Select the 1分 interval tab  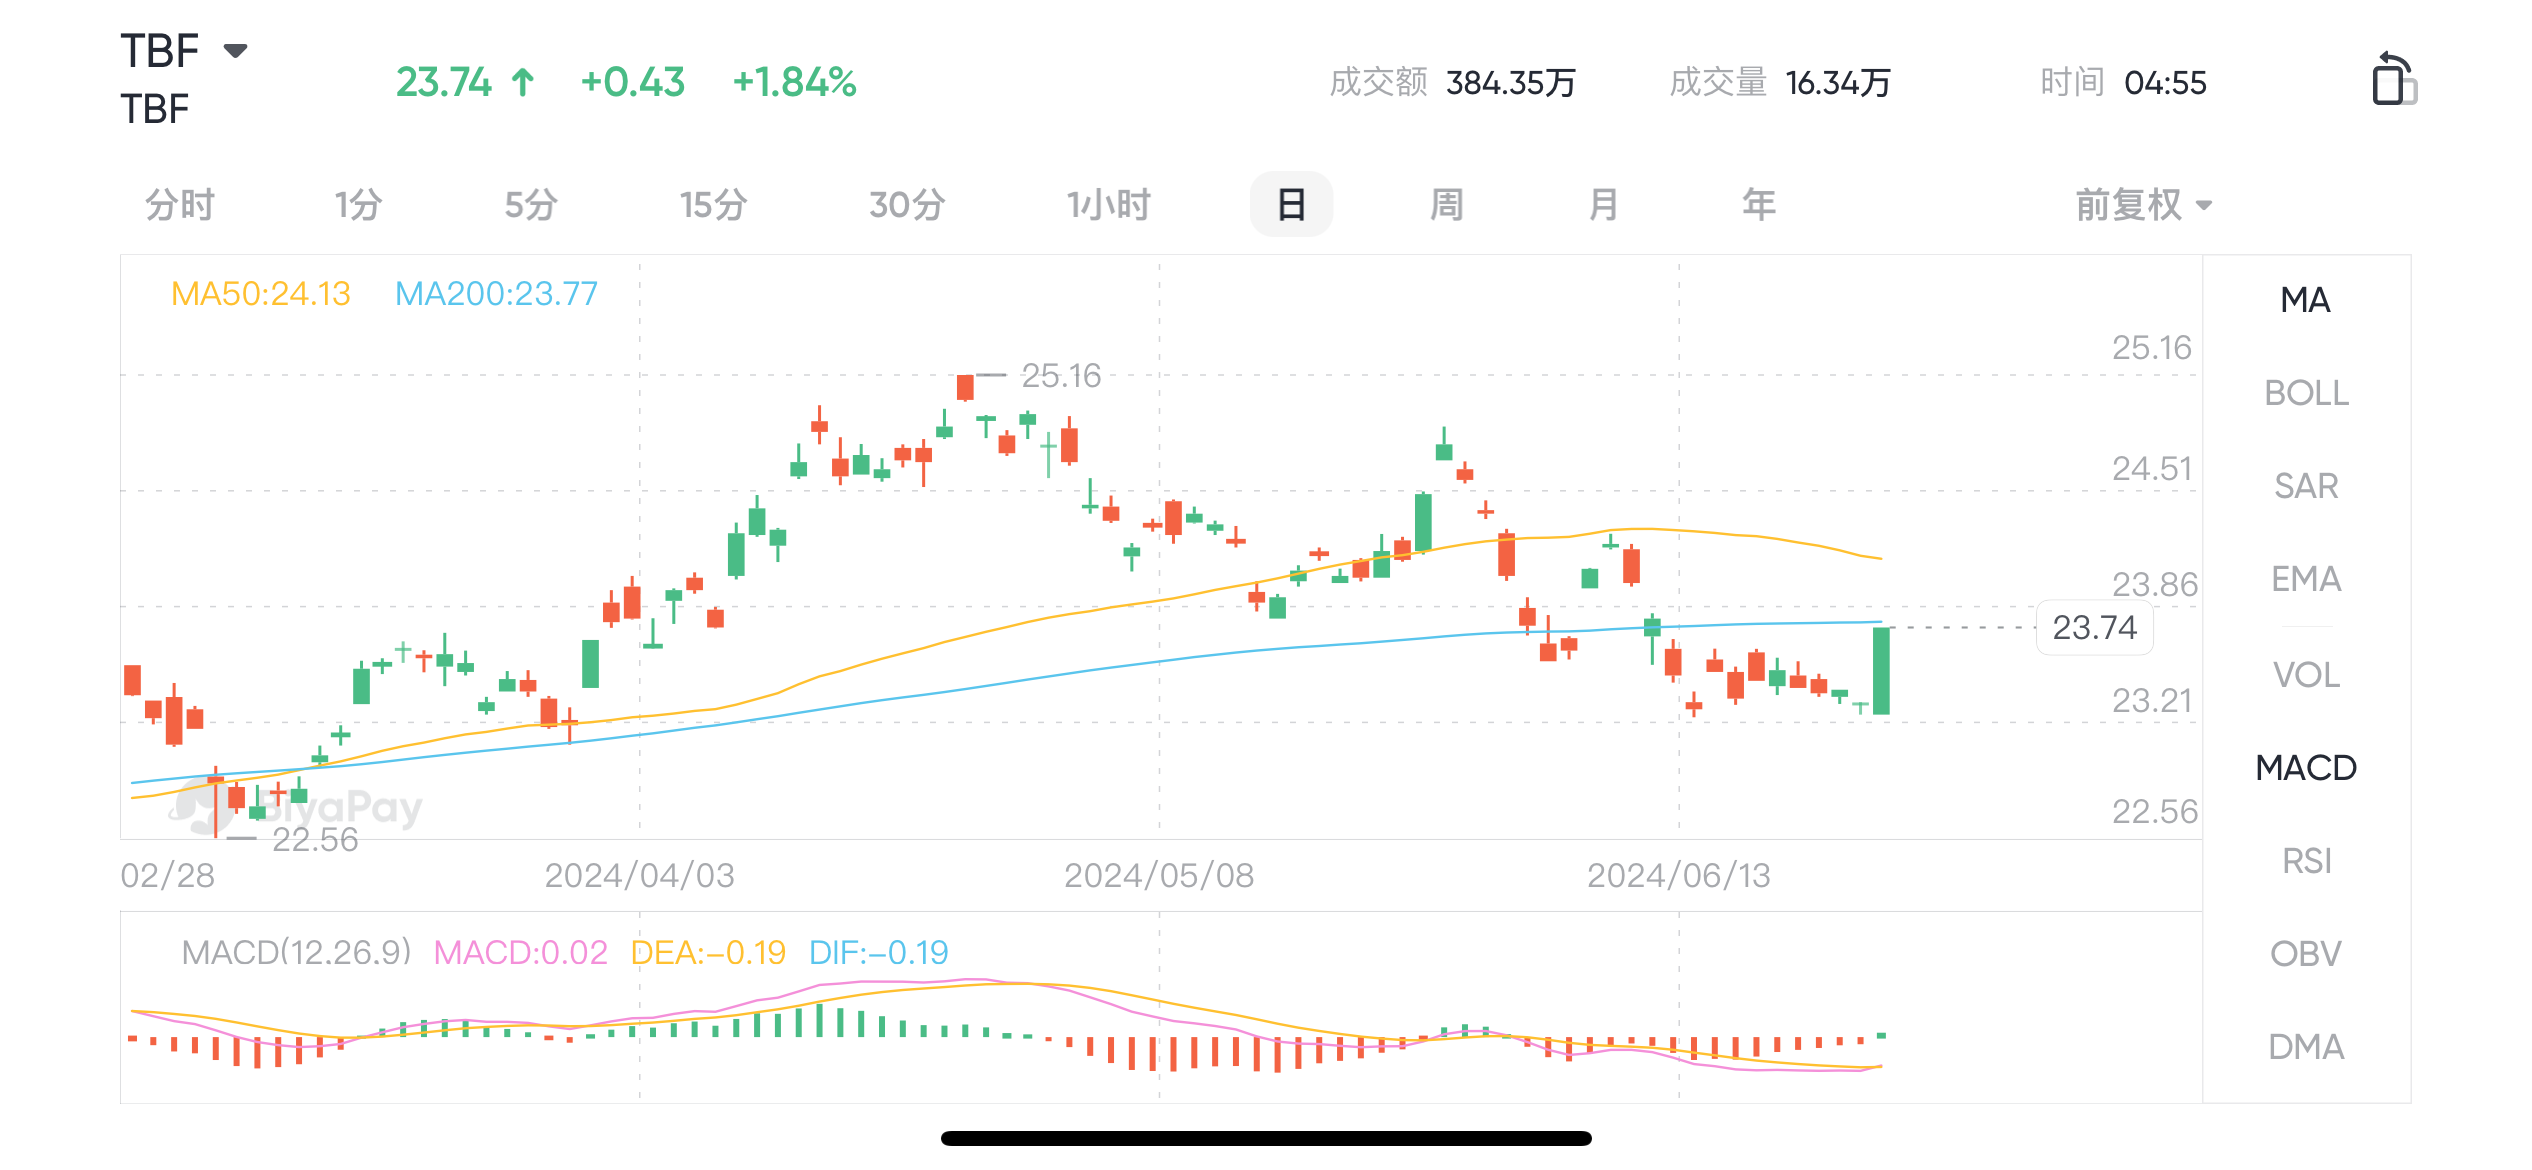[x=358, y=205]
